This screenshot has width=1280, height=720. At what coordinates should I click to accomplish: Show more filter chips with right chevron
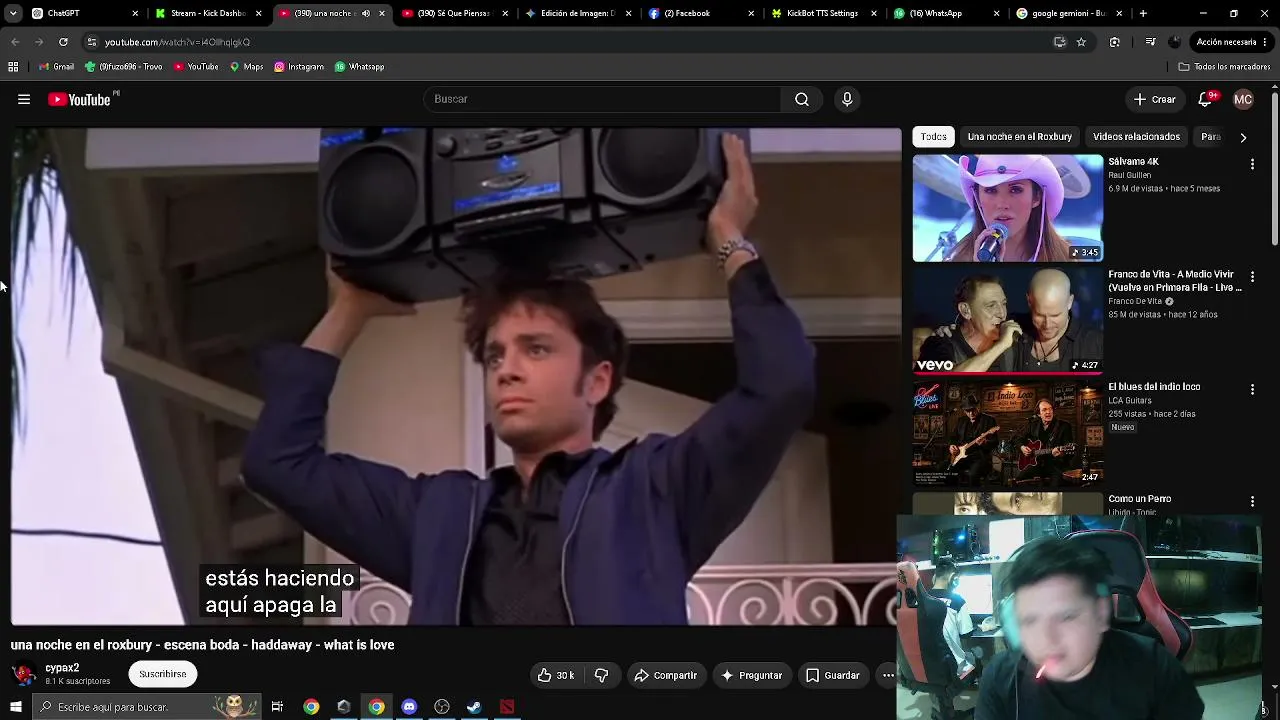point(1243,137)
